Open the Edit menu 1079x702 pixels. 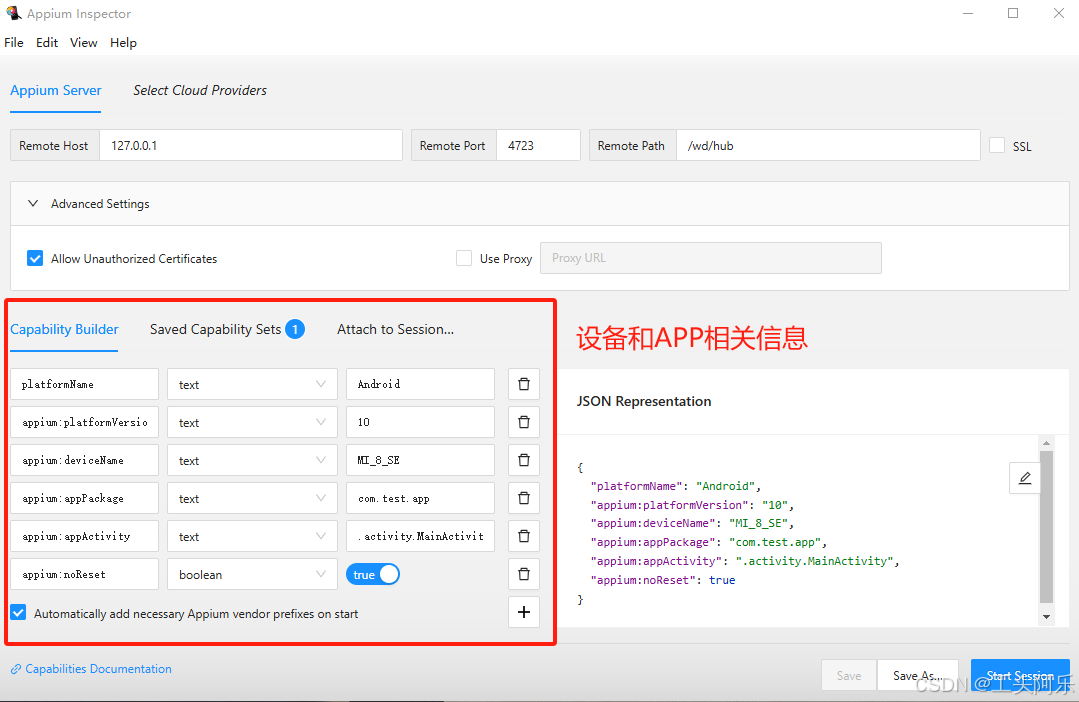[47, 43]
